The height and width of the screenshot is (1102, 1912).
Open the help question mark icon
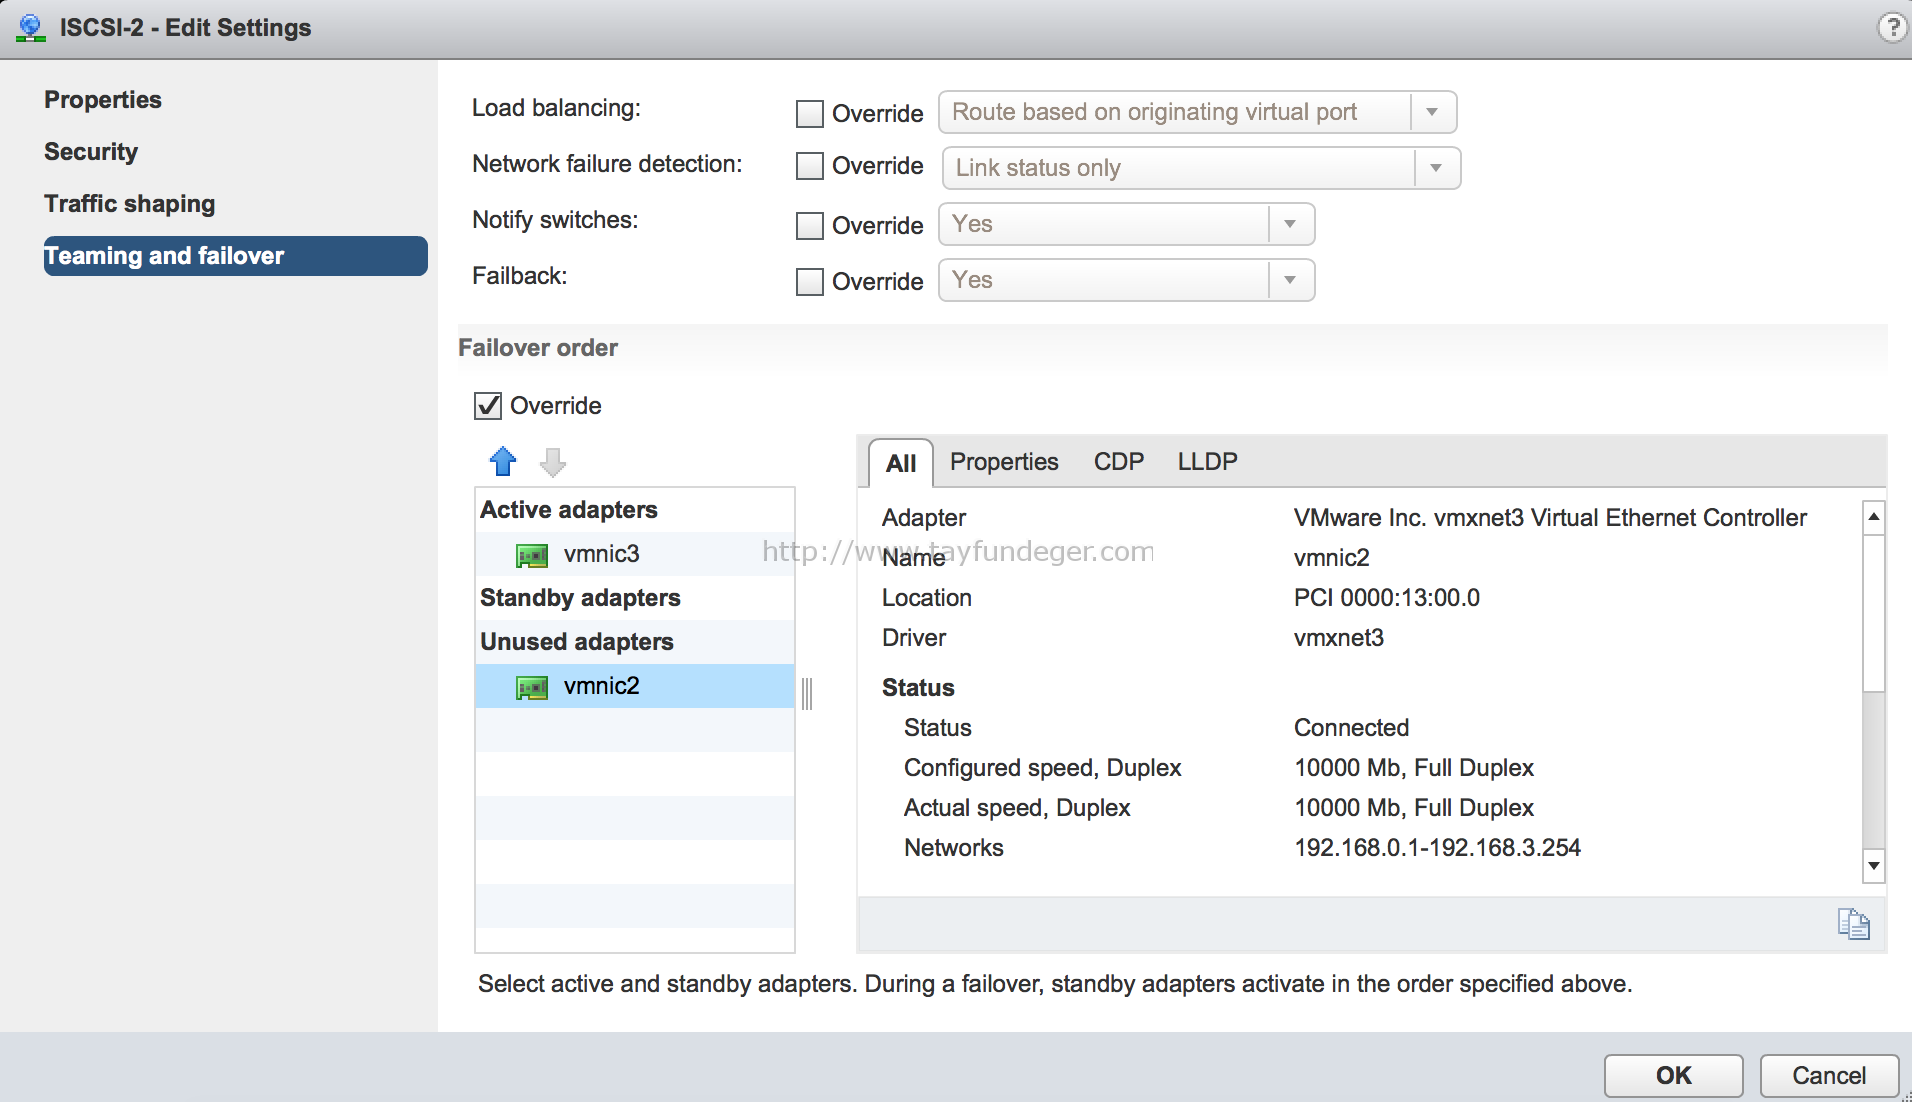click(x=1892, y=27)
